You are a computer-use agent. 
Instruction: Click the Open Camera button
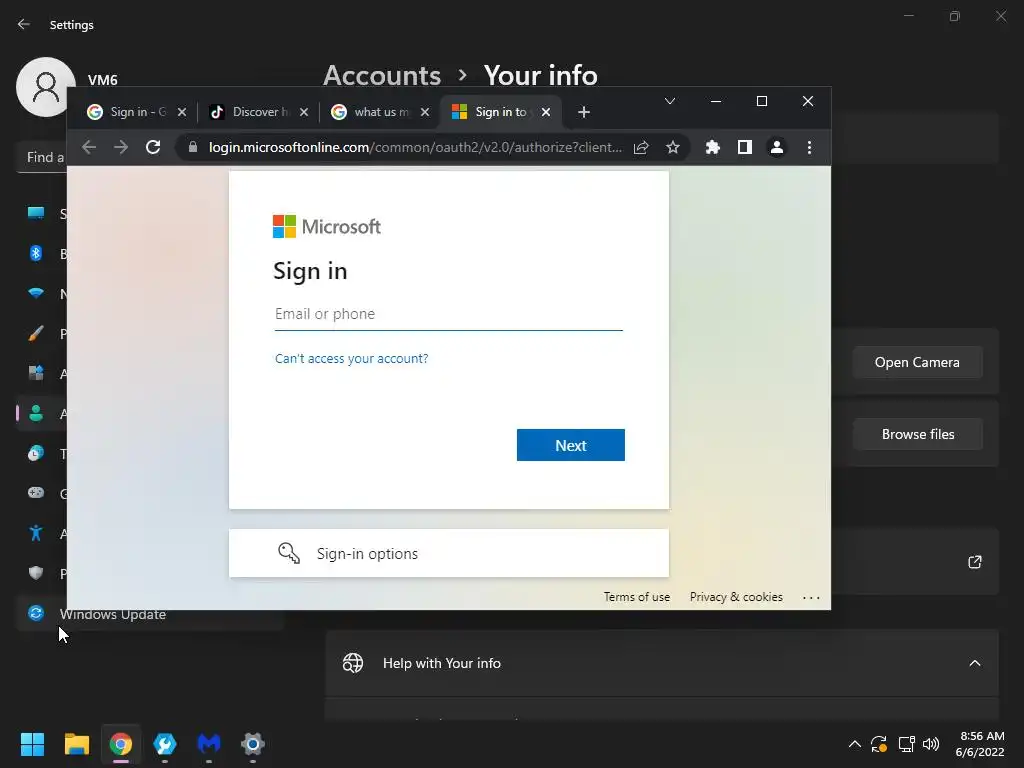(x=918, y=362)
